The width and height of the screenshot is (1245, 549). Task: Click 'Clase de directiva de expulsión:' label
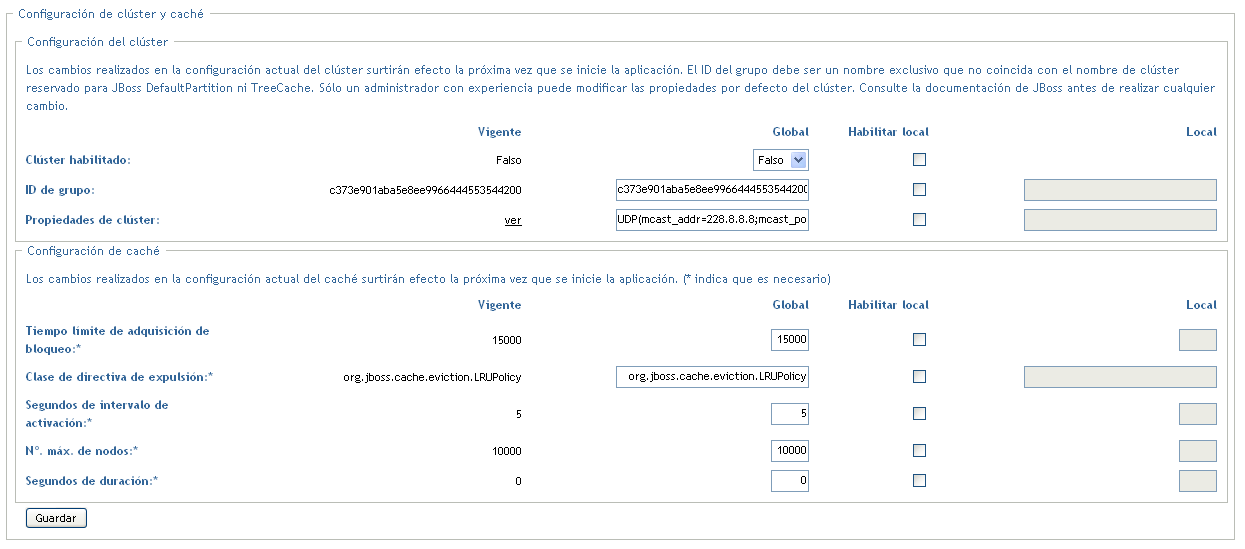click(120, 377)
